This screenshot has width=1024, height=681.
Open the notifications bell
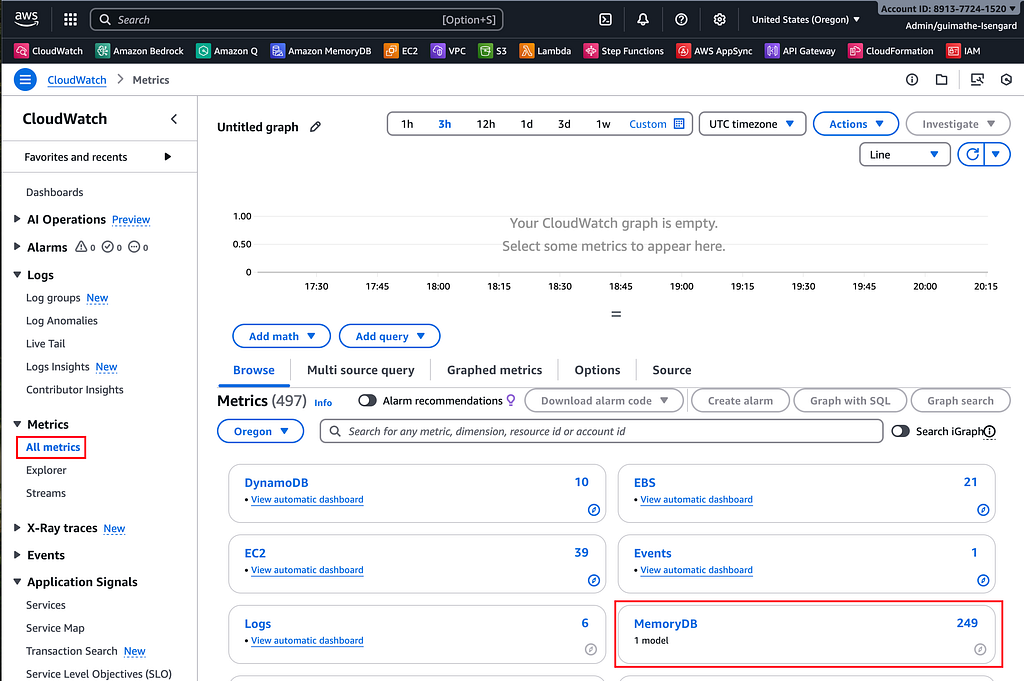tap(643, 20)
